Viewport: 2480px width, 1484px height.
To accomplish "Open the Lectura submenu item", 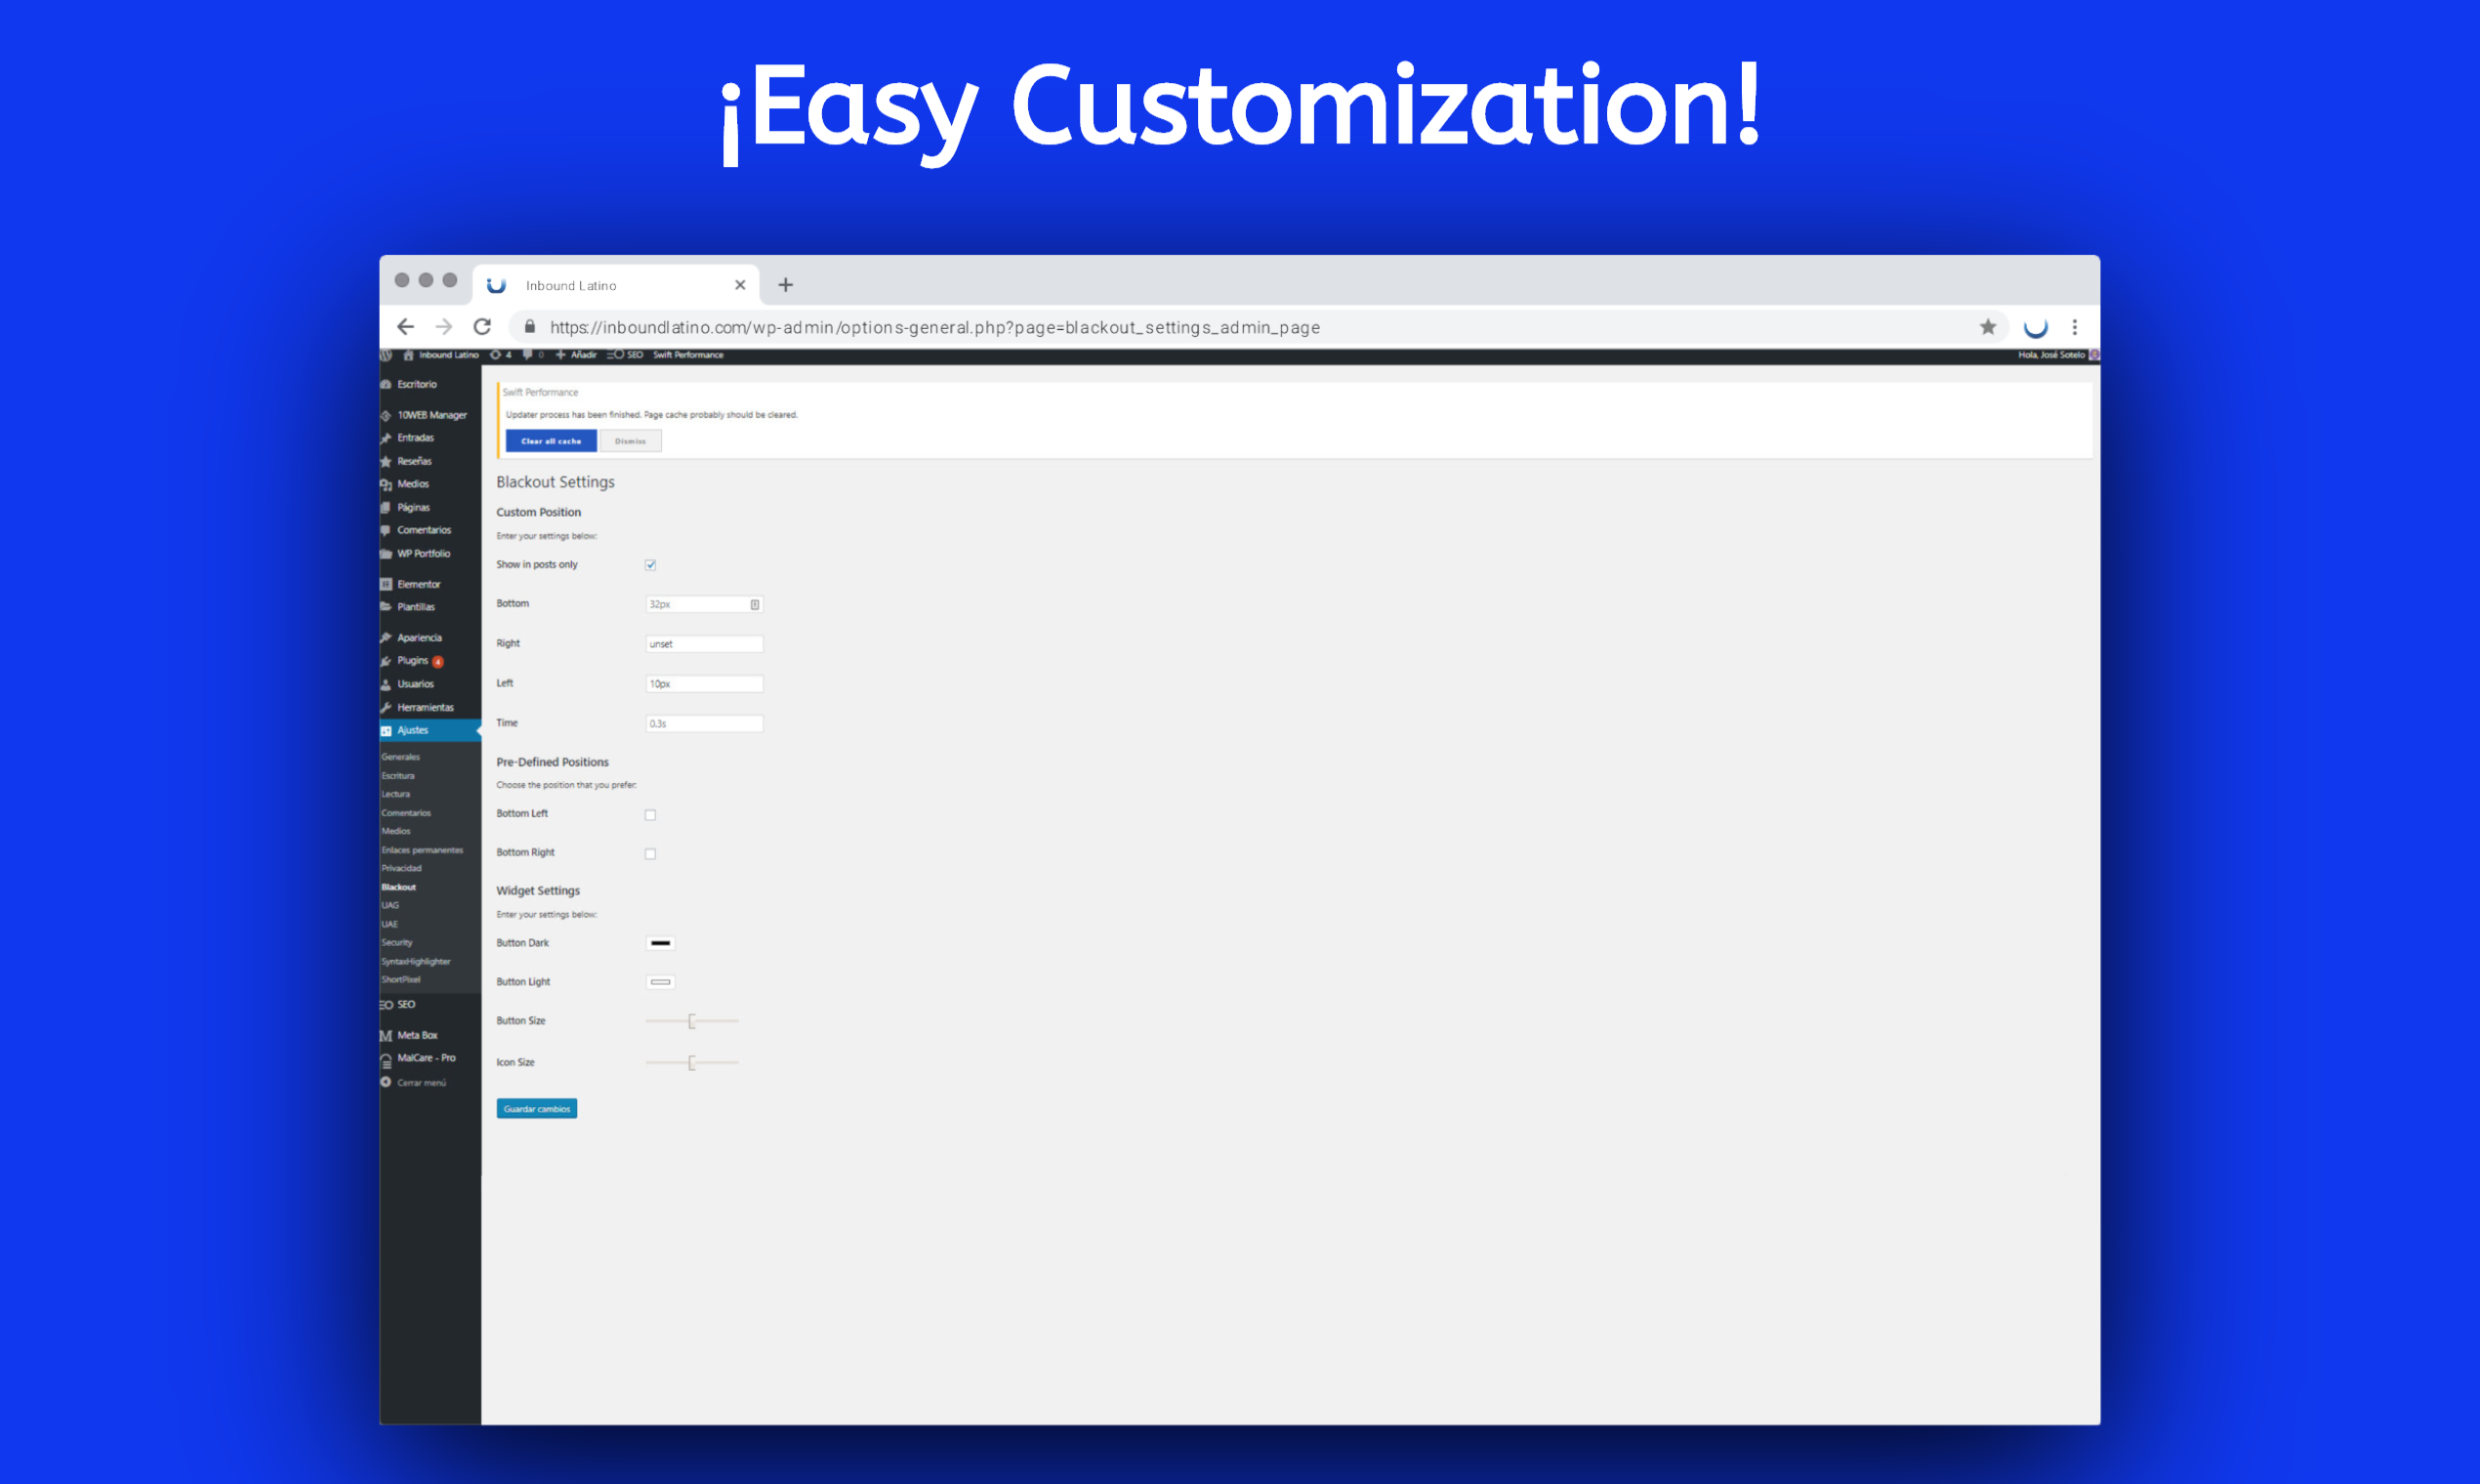I will coord(396,794).
